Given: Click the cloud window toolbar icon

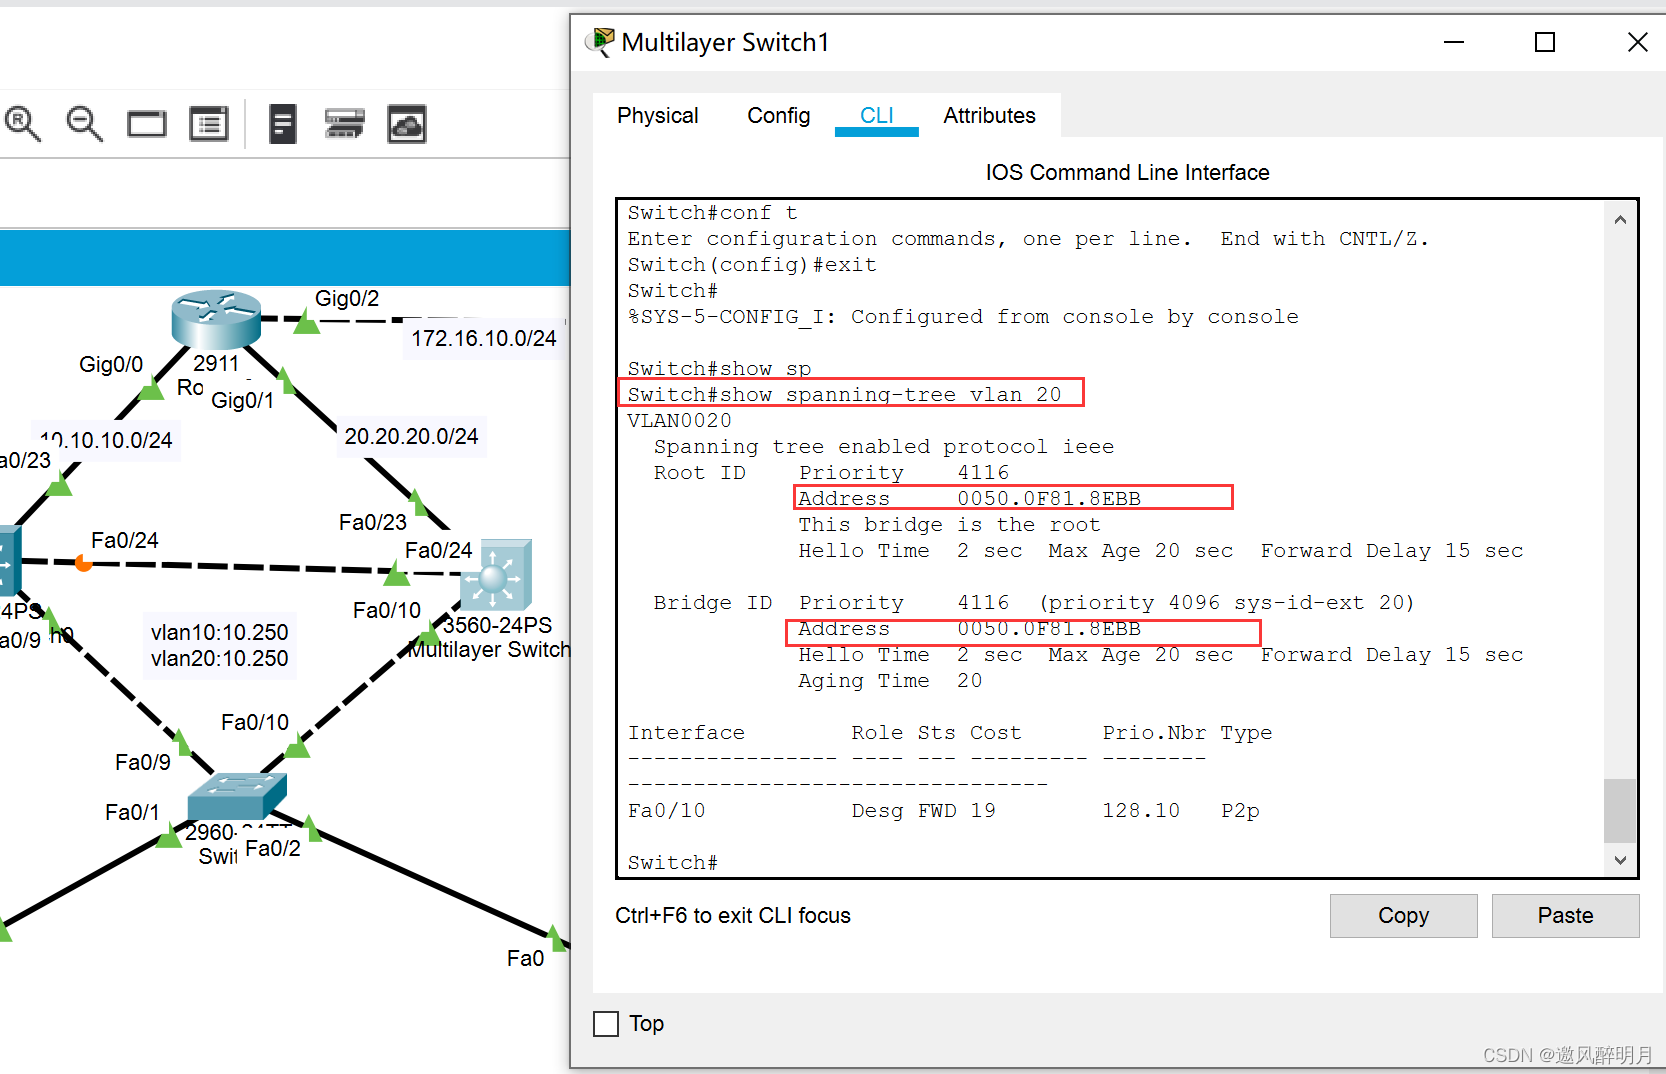Looking at the screenshot, I should [407, 124].
